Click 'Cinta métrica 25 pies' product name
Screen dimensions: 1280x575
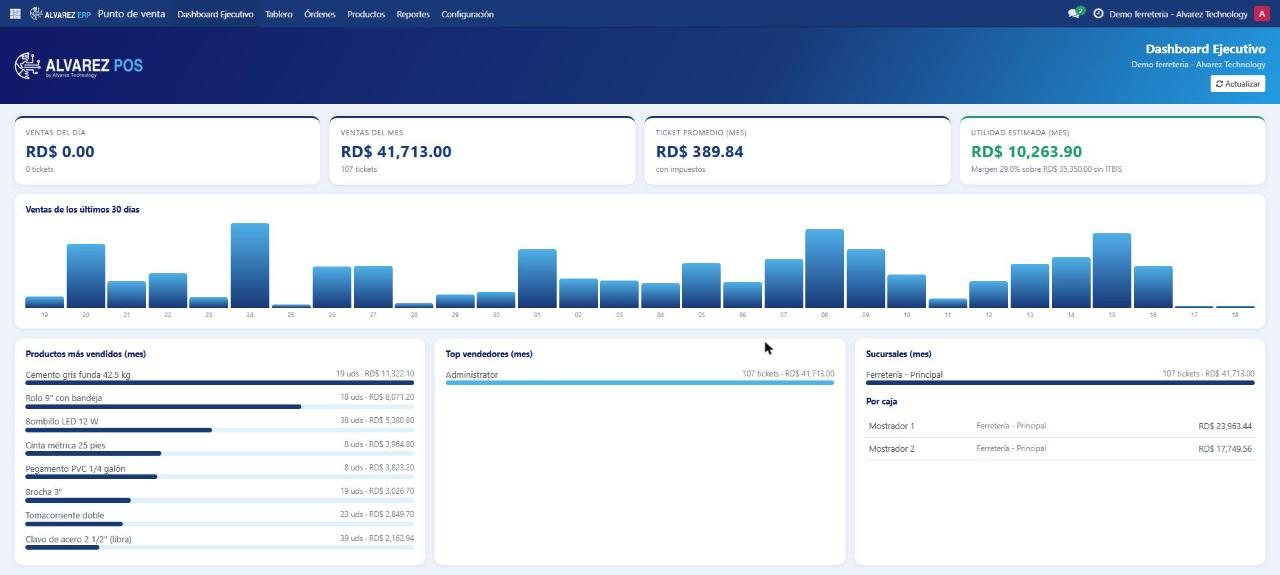66,444
